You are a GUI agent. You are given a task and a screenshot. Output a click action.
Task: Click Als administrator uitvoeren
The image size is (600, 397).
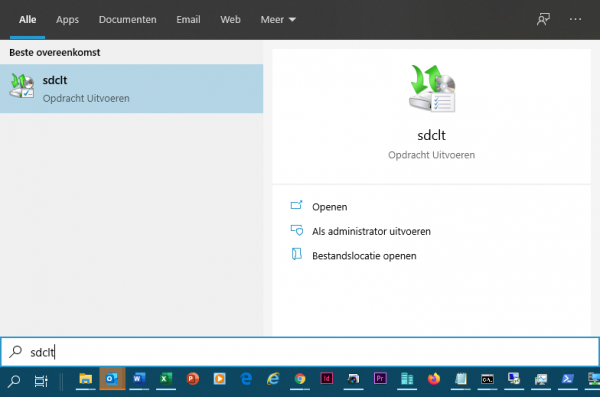pyautogui.click(x=371, y=231)
